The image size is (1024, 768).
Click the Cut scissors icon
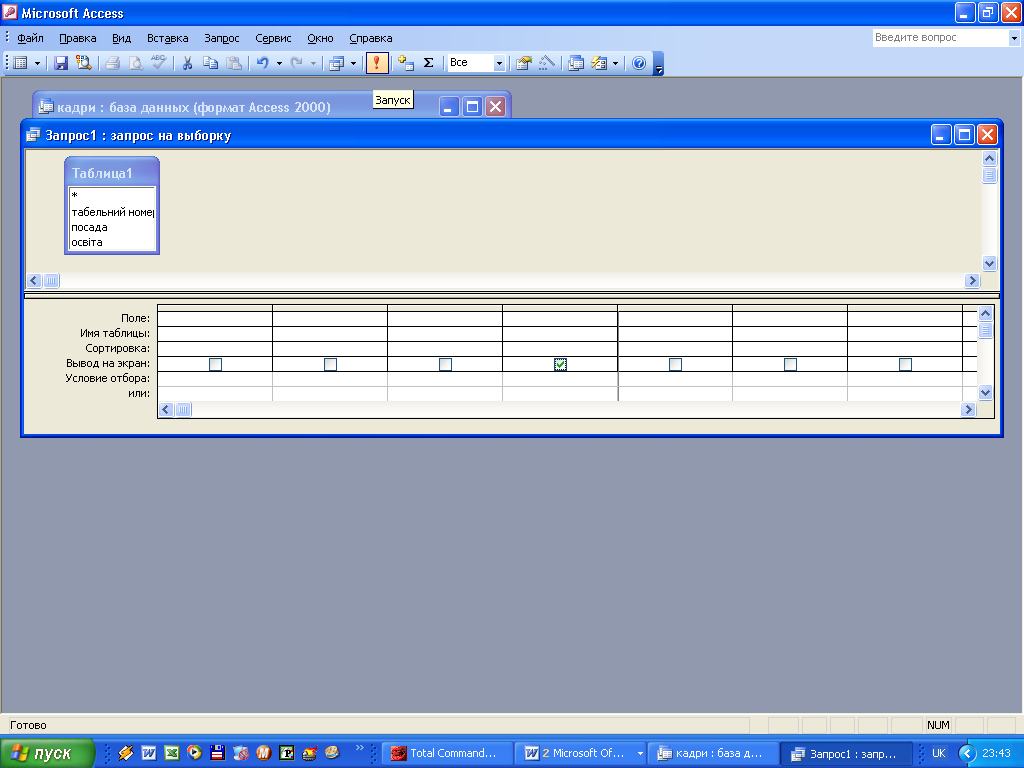(187, 63)
